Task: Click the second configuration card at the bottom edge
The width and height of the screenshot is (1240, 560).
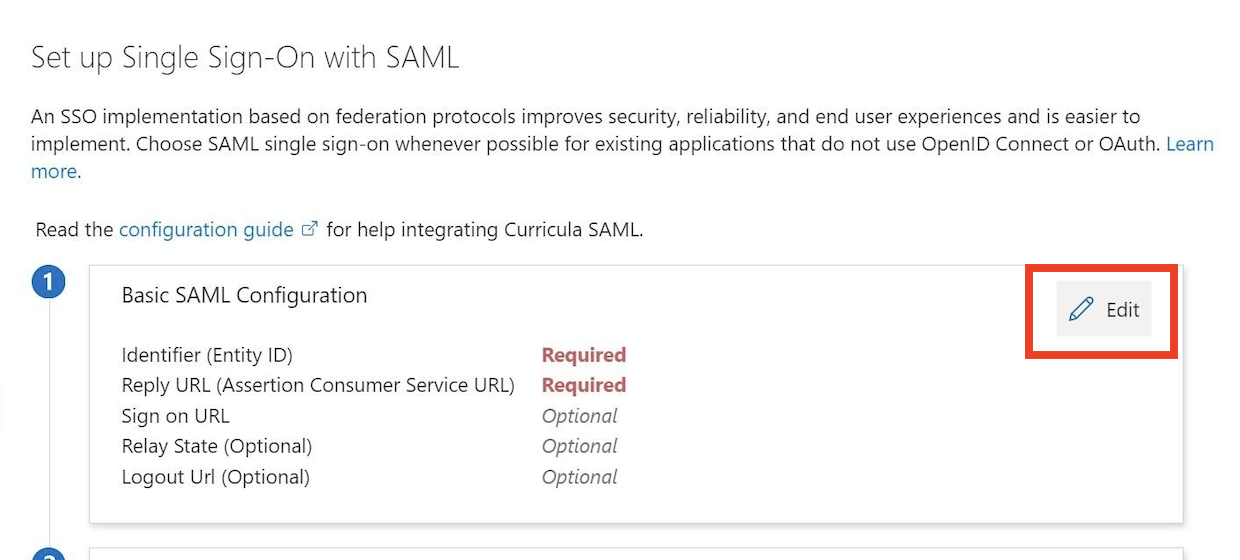Action: (636, 554)
